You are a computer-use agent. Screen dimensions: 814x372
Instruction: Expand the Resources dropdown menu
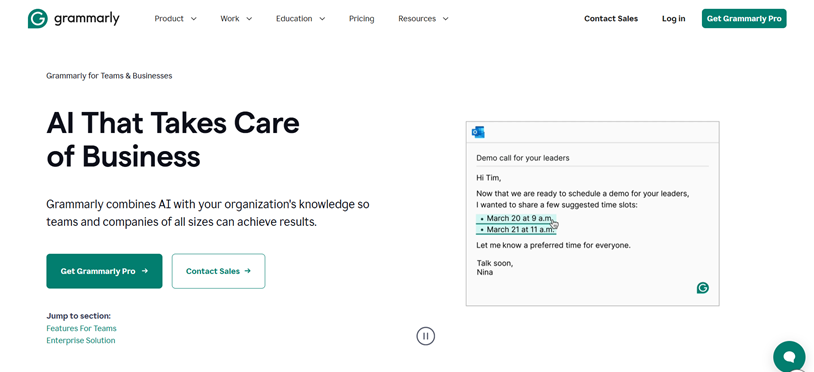click(423, 19)
